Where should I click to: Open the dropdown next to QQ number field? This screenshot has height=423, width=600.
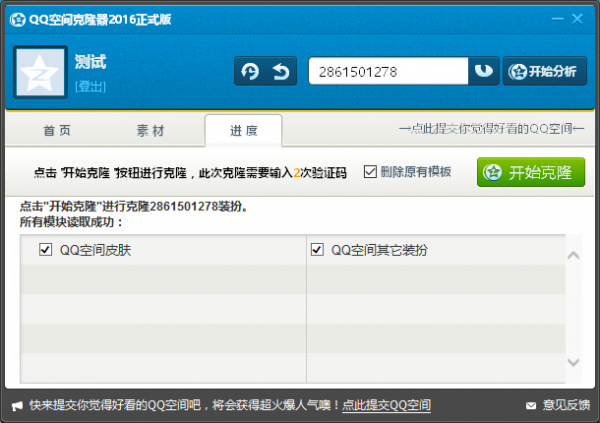pos(483,71)
